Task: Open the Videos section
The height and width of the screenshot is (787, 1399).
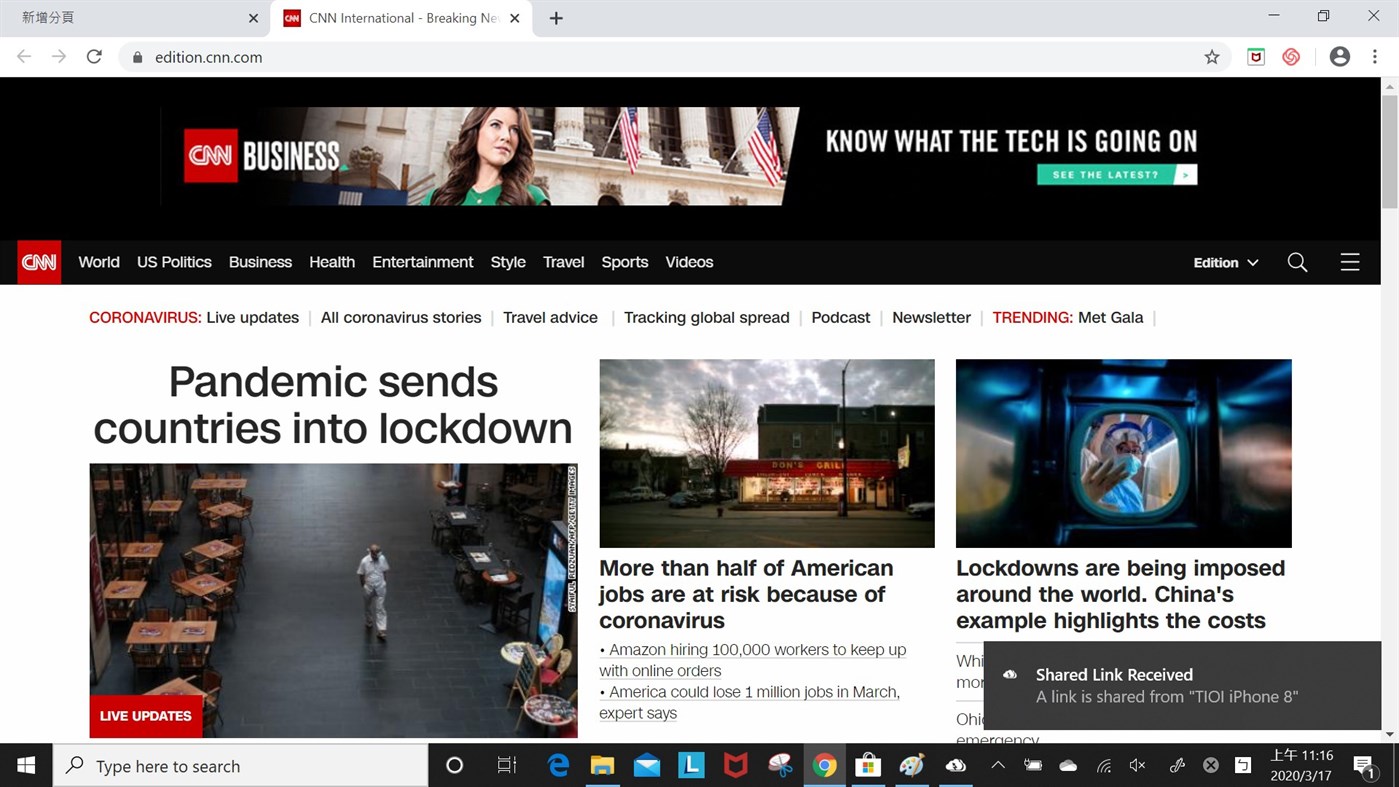Action: pyautogui.click(x=689, y=262)
